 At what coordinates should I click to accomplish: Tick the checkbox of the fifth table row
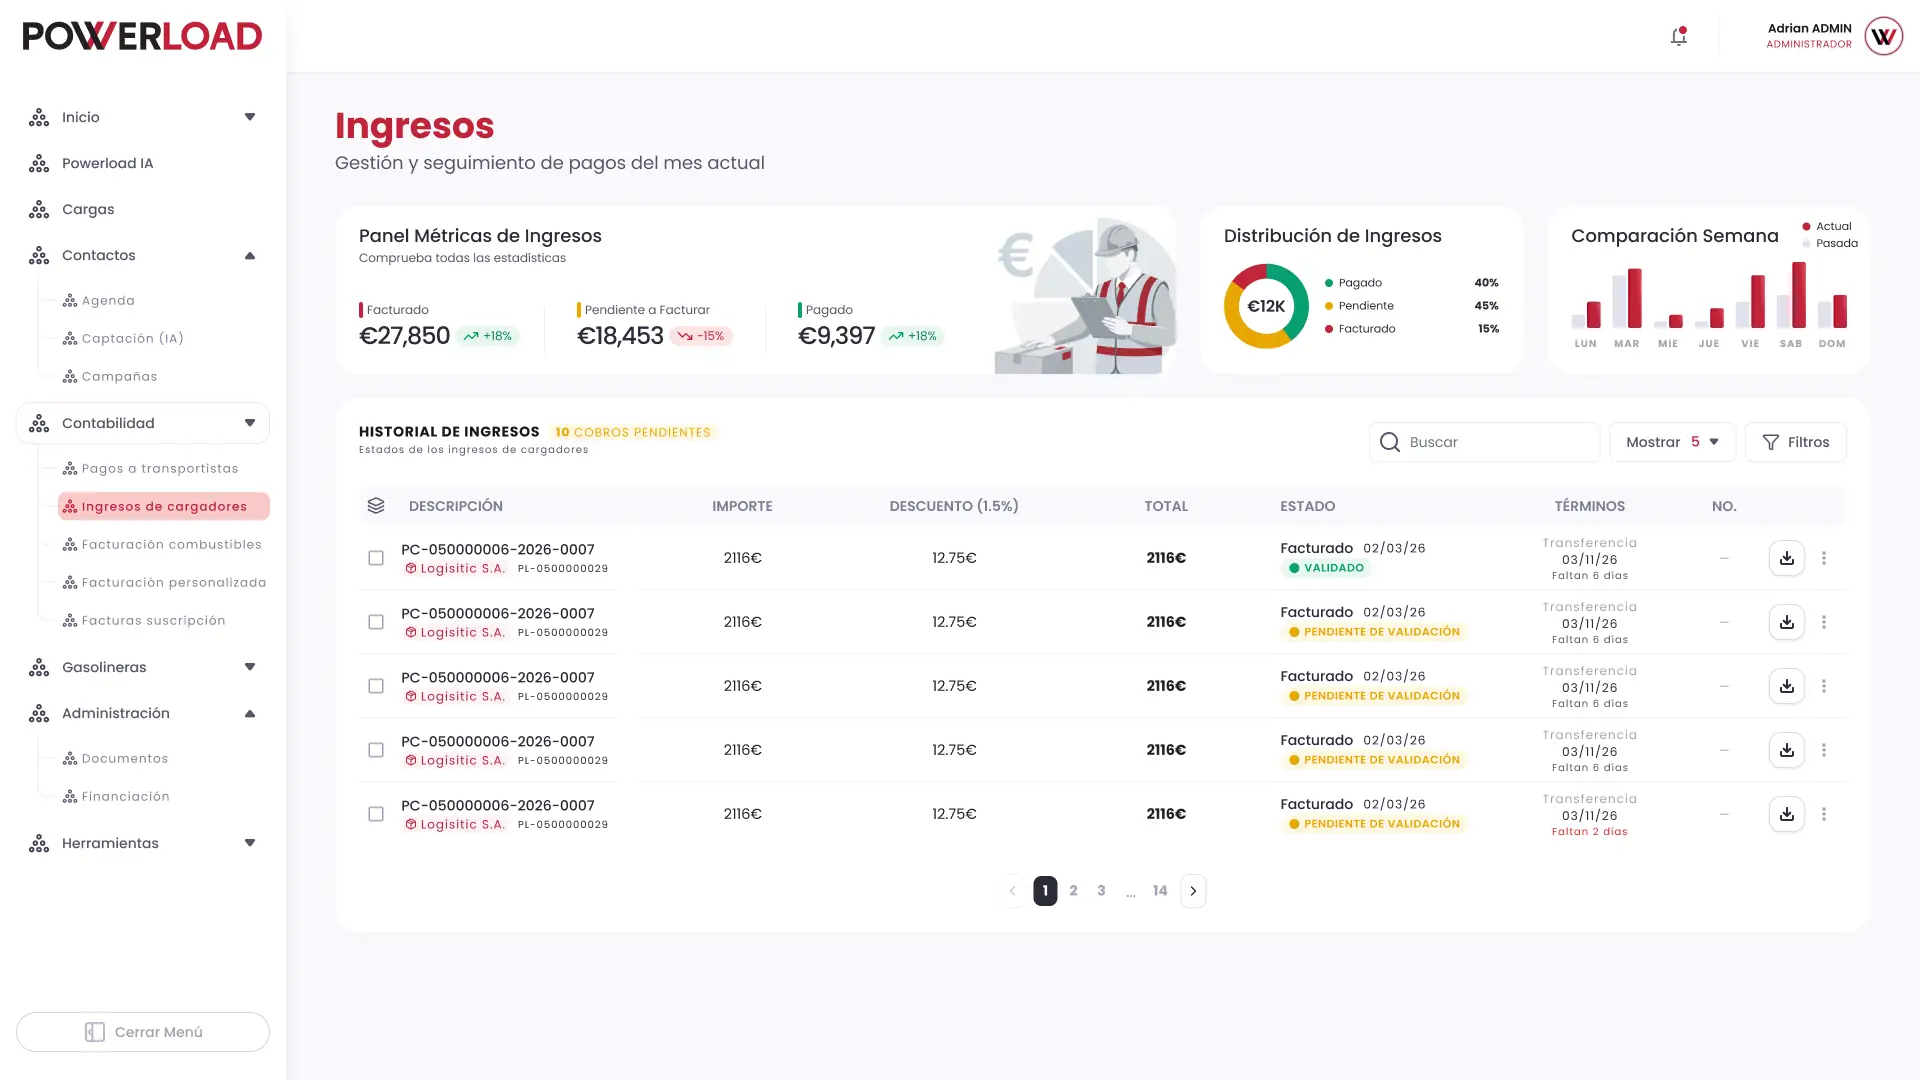(x=376, y=814)
